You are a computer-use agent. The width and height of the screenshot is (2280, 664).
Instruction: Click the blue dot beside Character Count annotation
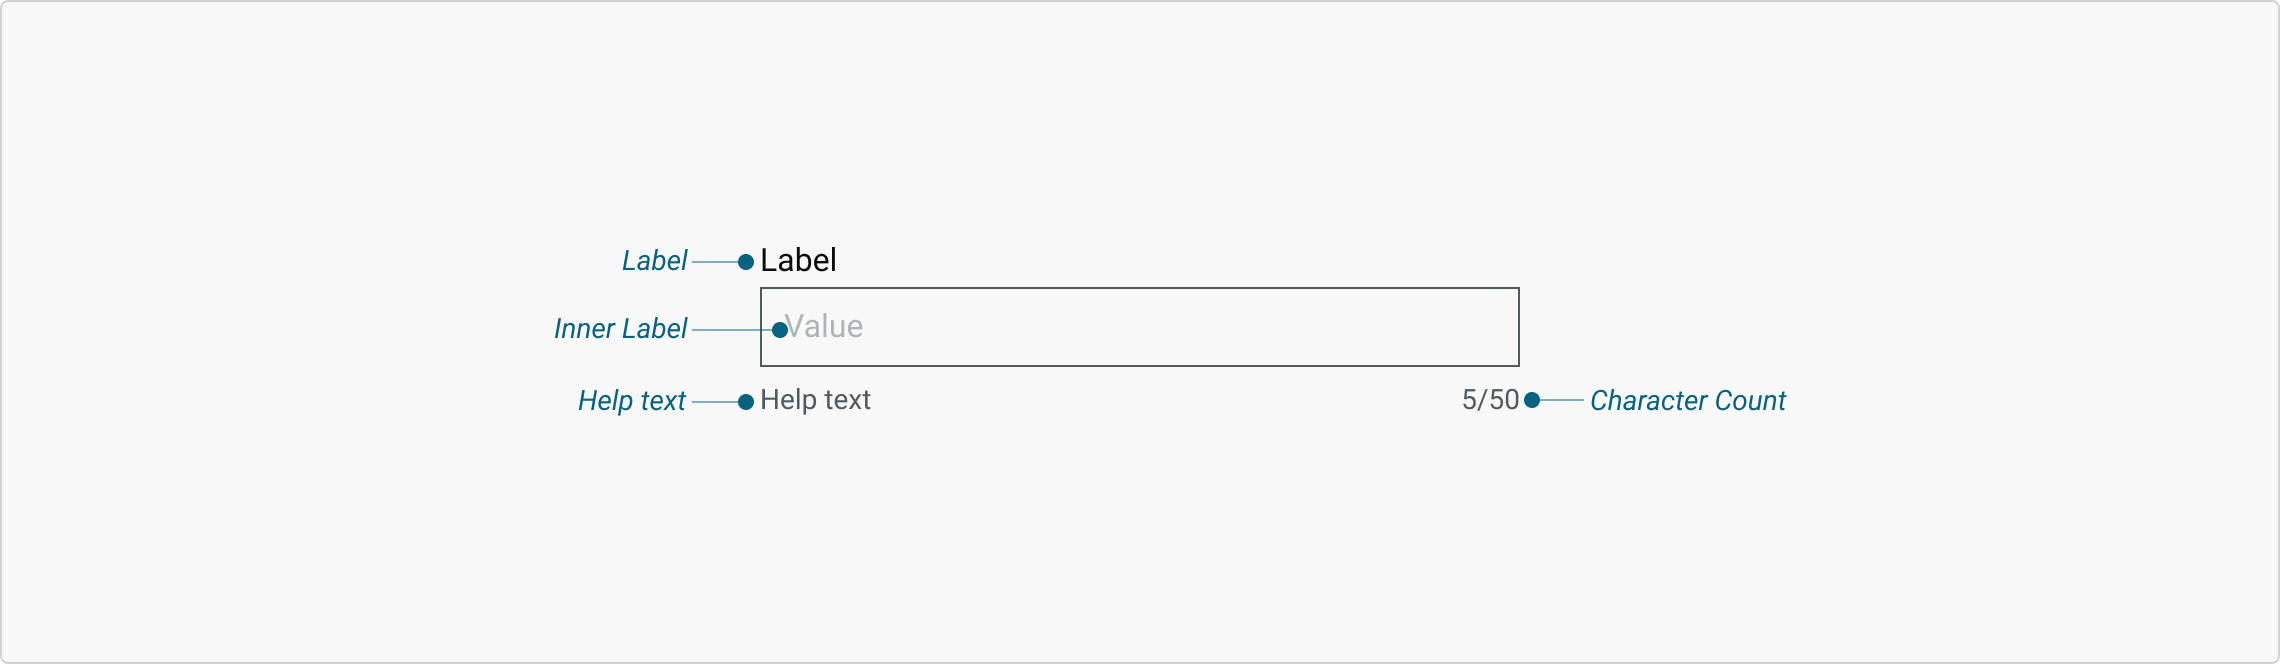(x=1532, y=400)
